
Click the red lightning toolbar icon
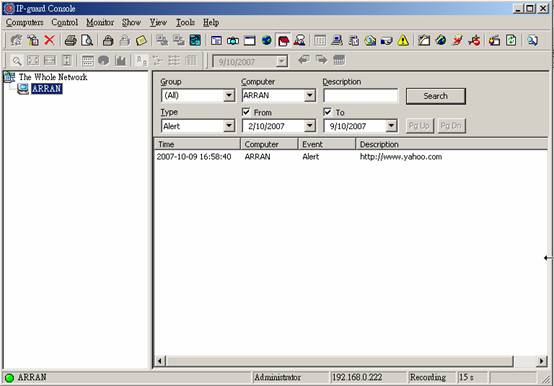tap(457, 40)
